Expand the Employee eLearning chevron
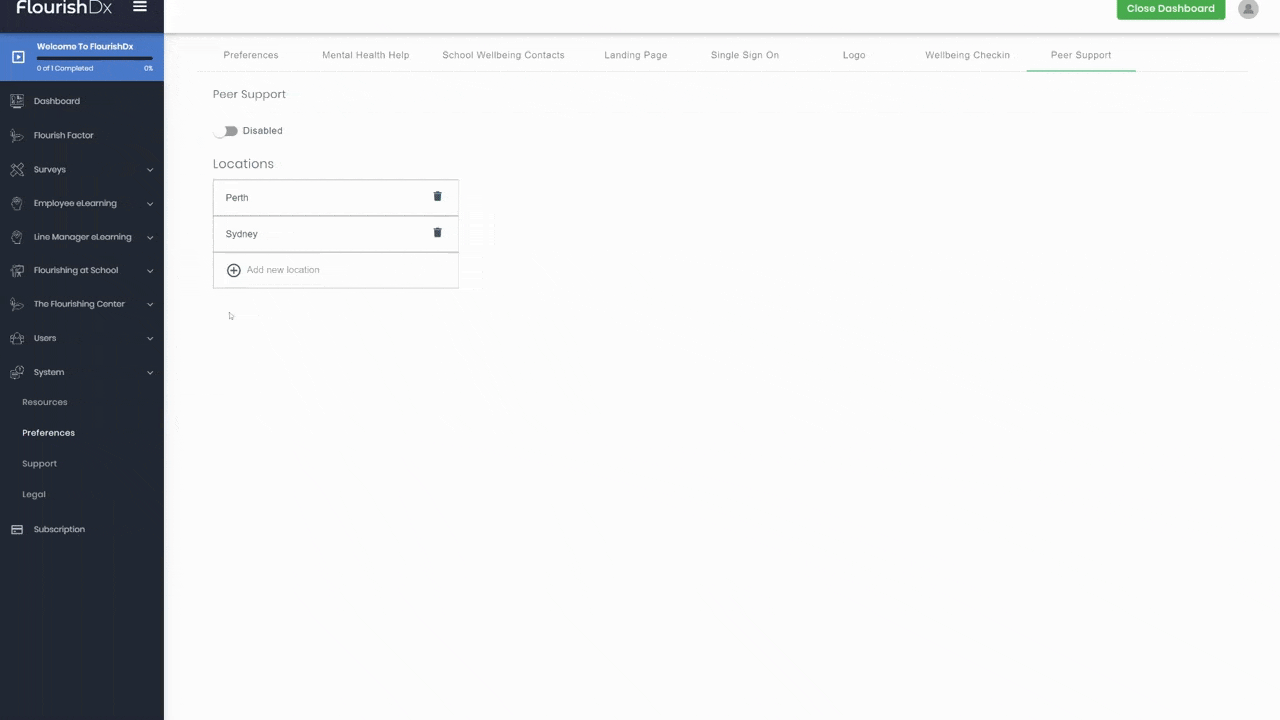The height and width of the screenshot is (720, 1280). pyautogui.click(x=150, y=204)
